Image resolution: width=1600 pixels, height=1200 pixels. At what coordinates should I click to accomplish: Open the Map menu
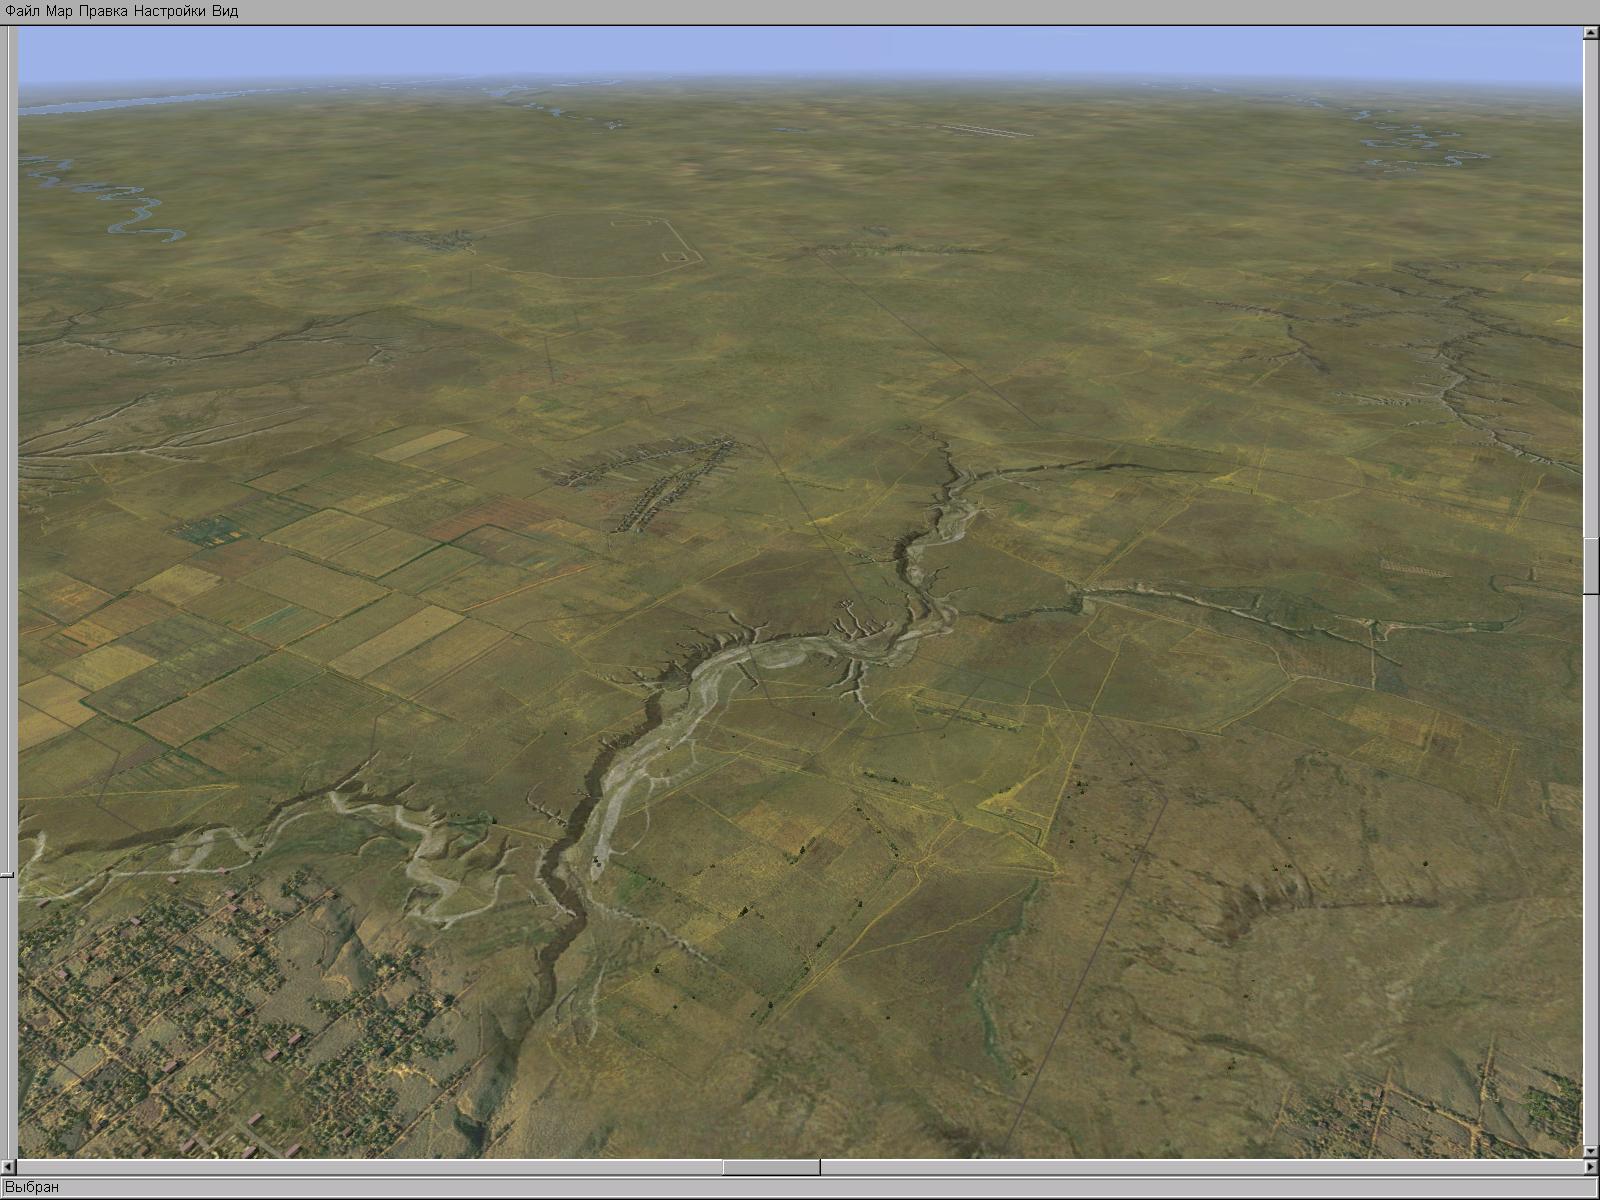60,11
